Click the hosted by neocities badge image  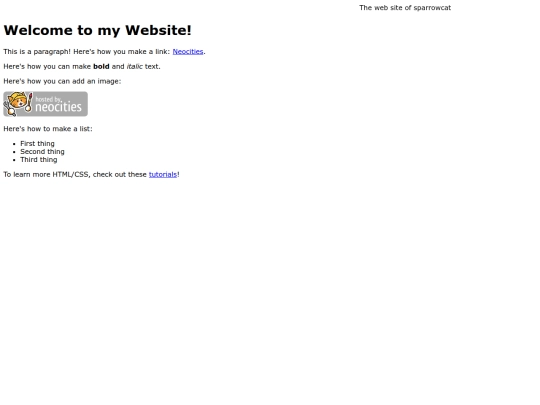(45, 104)
